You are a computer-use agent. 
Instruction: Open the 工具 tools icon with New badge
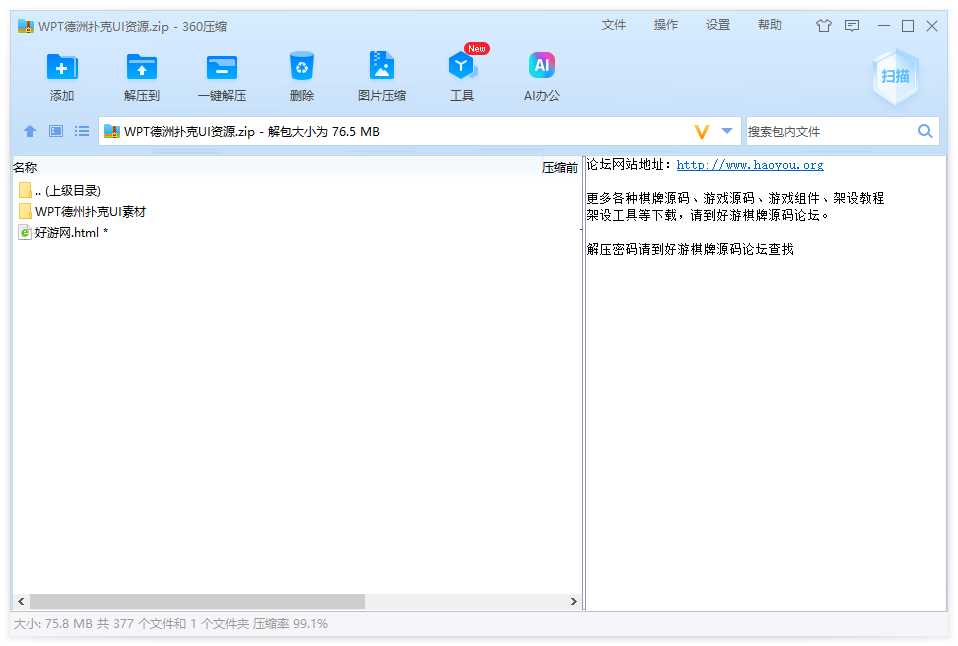(462, 65)
